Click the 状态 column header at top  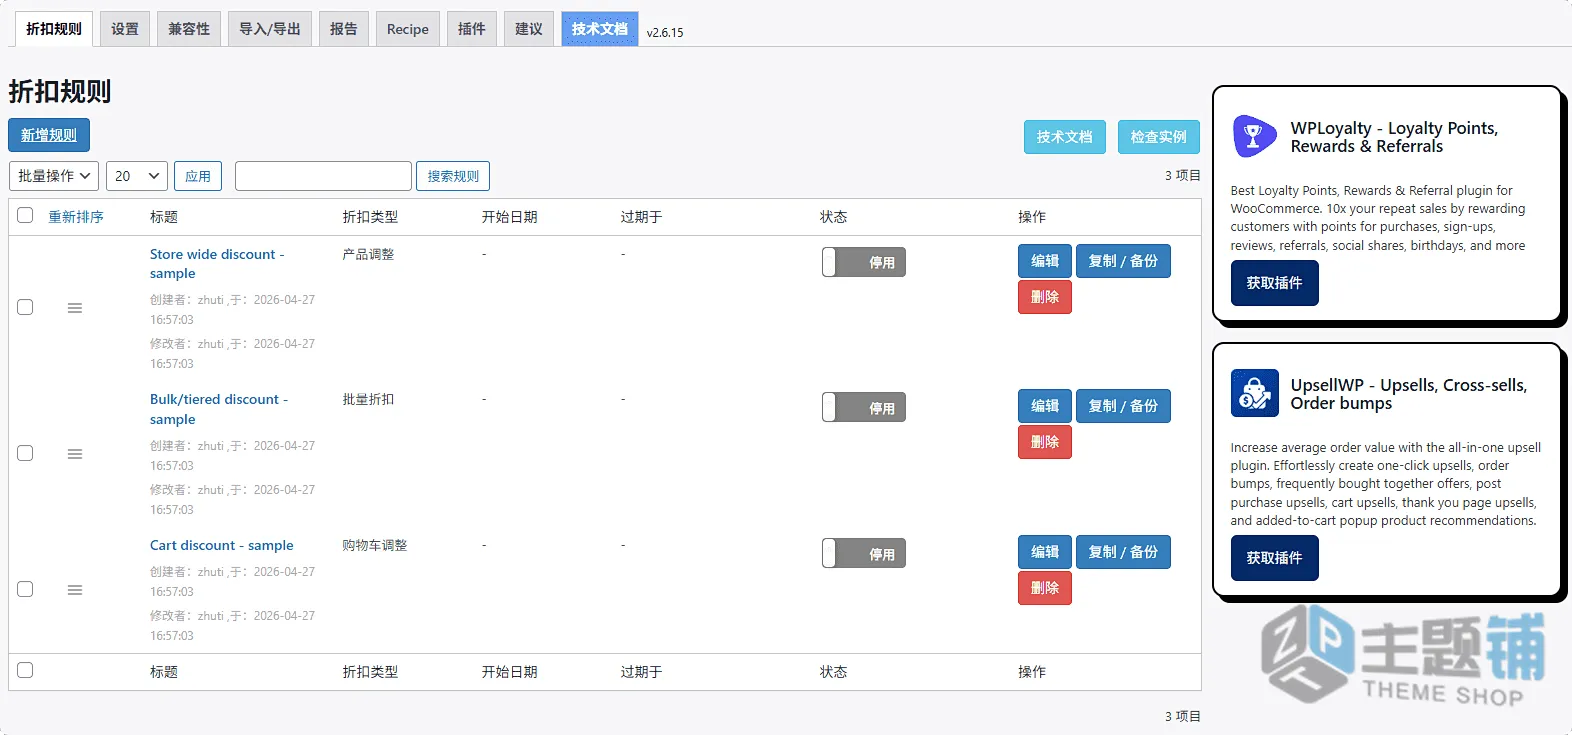point(833,217)
